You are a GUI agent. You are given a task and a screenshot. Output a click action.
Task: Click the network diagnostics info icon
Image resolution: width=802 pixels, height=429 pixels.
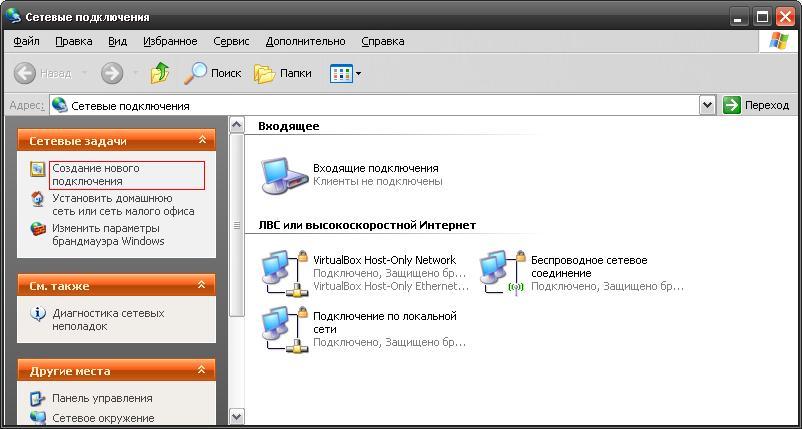[x=38, y=313]
